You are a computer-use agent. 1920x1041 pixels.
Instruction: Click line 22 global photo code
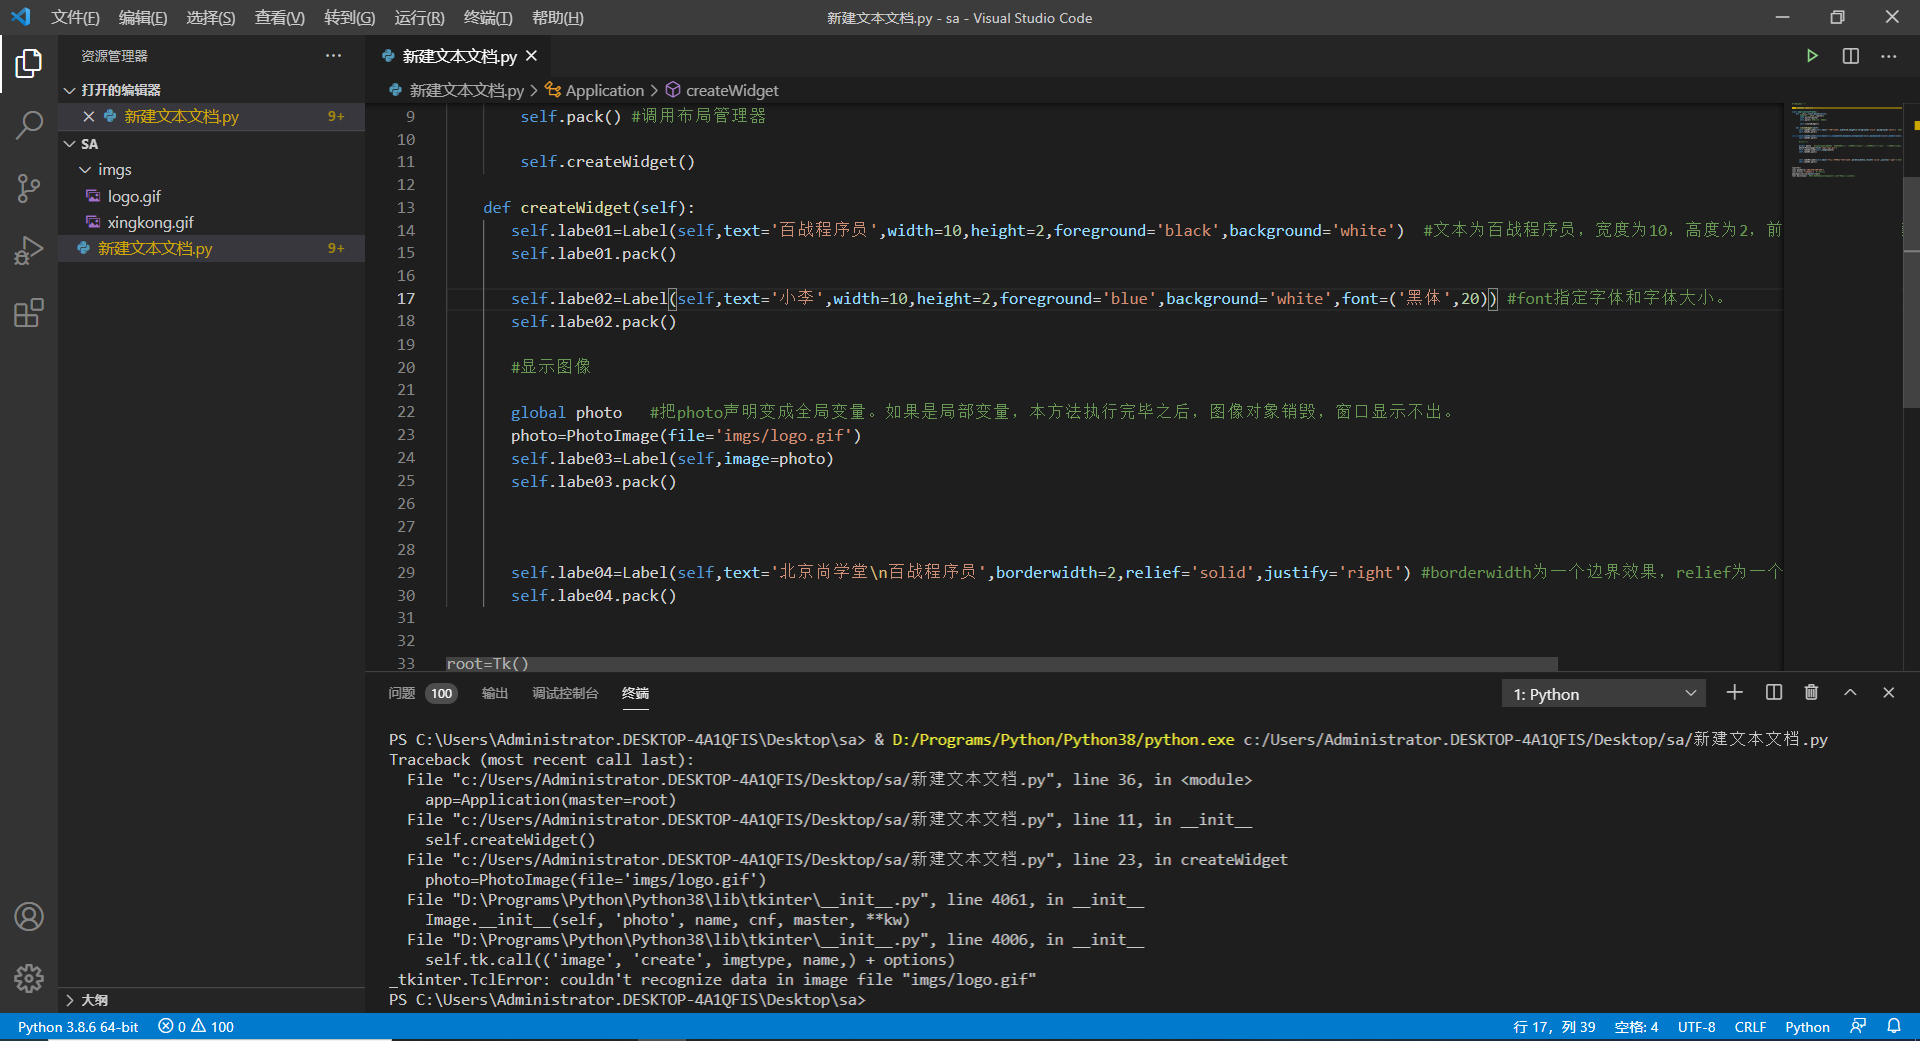566,412
